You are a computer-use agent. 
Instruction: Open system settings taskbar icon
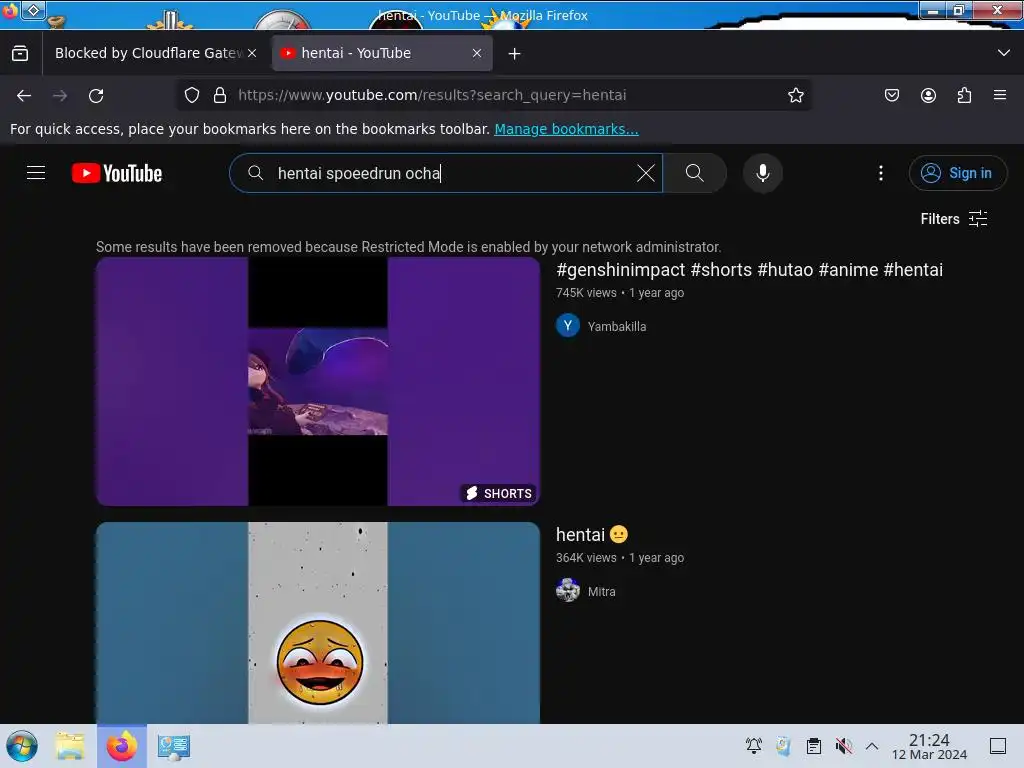tap(174, 746)
